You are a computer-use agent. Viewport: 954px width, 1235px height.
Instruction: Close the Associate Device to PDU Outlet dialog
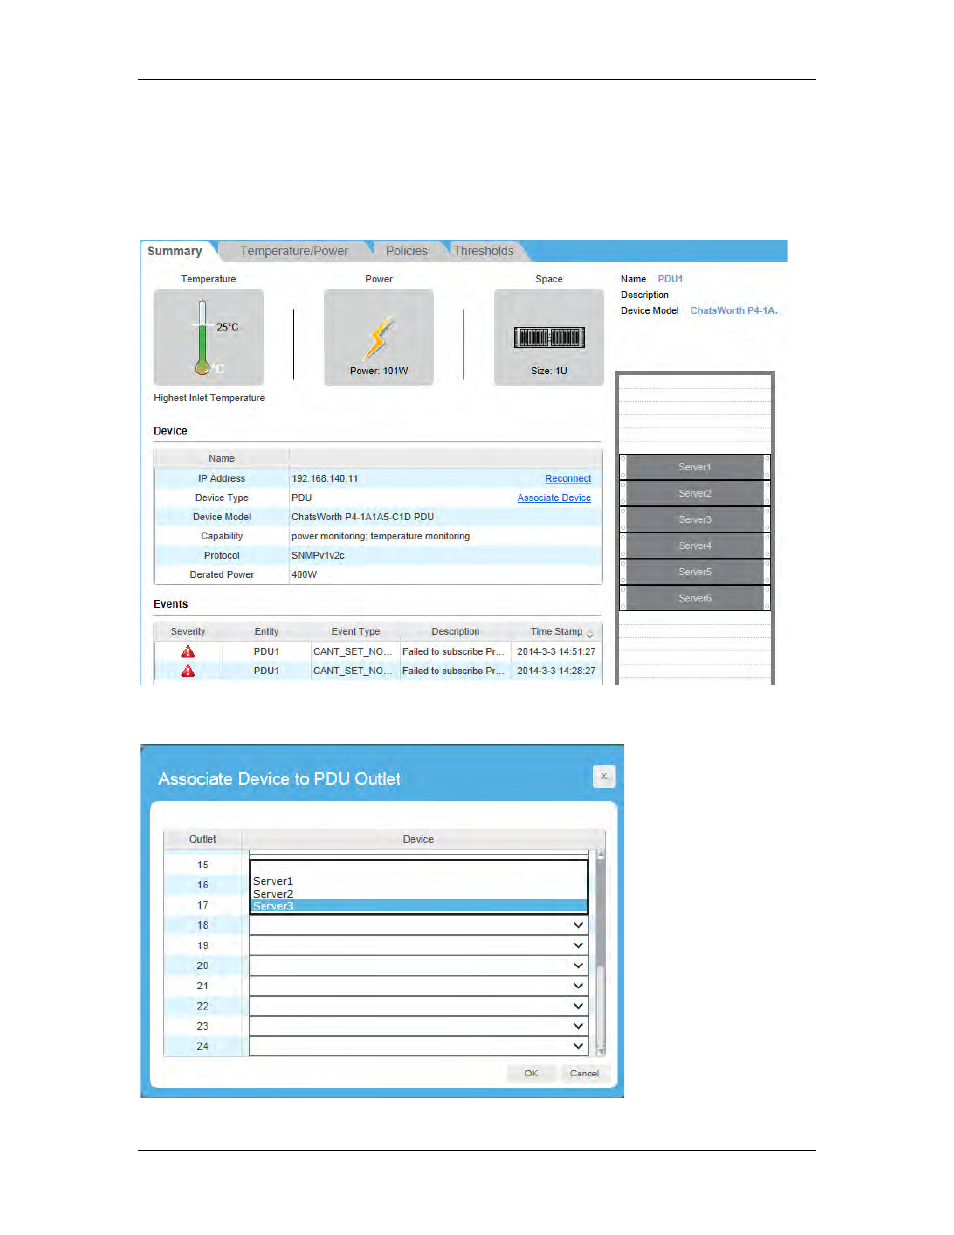click(x=604, y=776)
